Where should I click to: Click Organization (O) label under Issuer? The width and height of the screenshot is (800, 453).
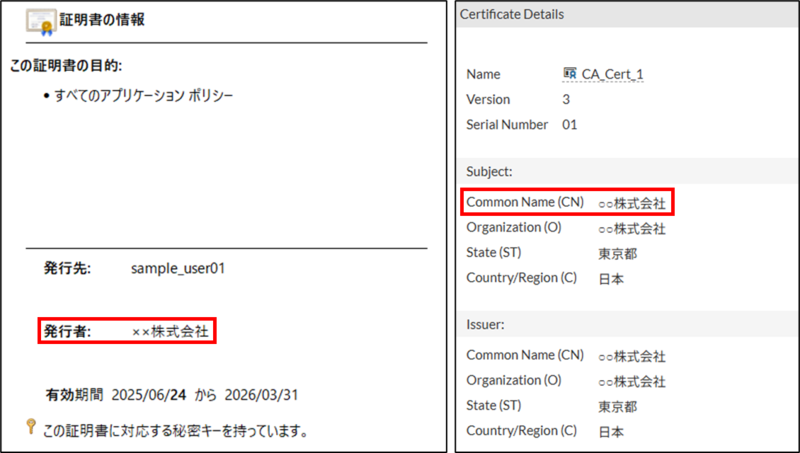[514, 381]
